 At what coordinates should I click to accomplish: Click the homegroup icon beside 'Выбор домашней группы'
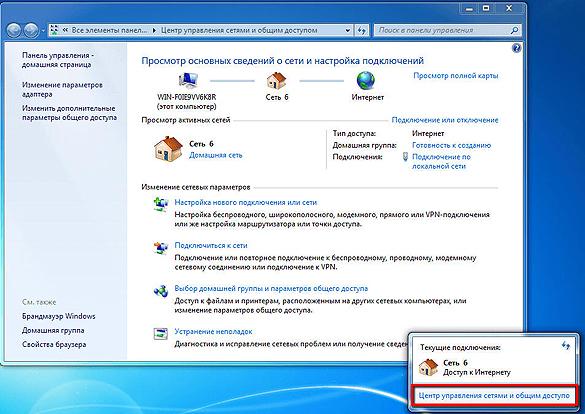[x=161, y=291]
